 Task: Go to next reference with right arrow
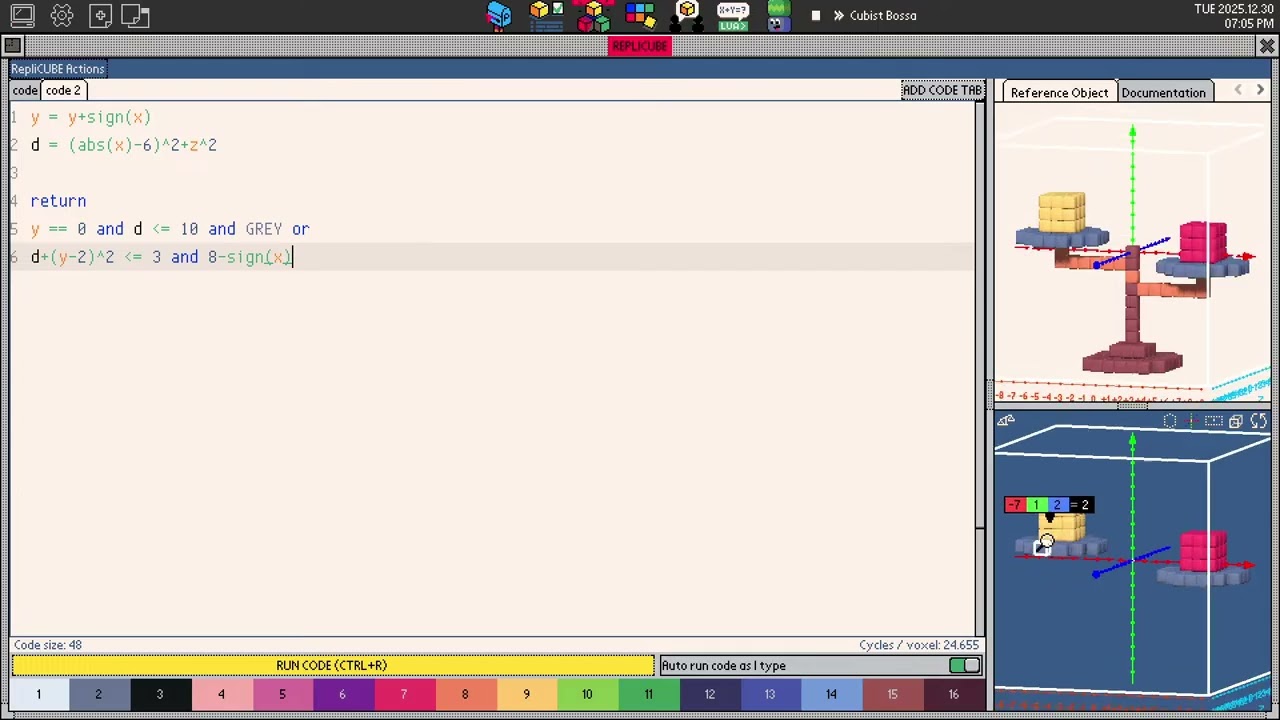[1260, 91]
